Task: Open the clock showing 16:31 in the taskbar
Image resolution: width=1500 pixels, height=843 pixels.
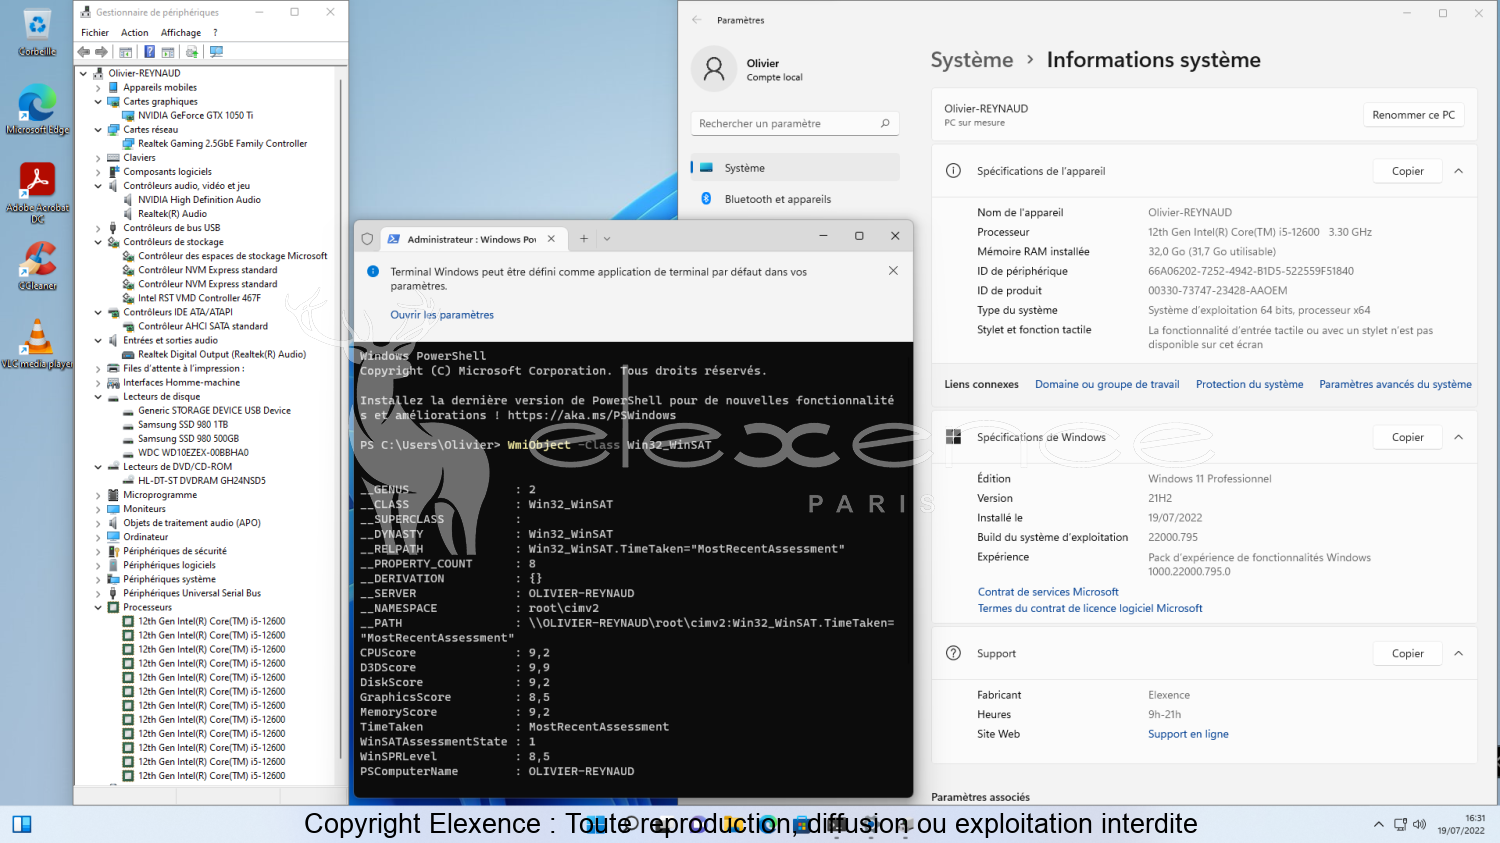Action: point(1461,824)
